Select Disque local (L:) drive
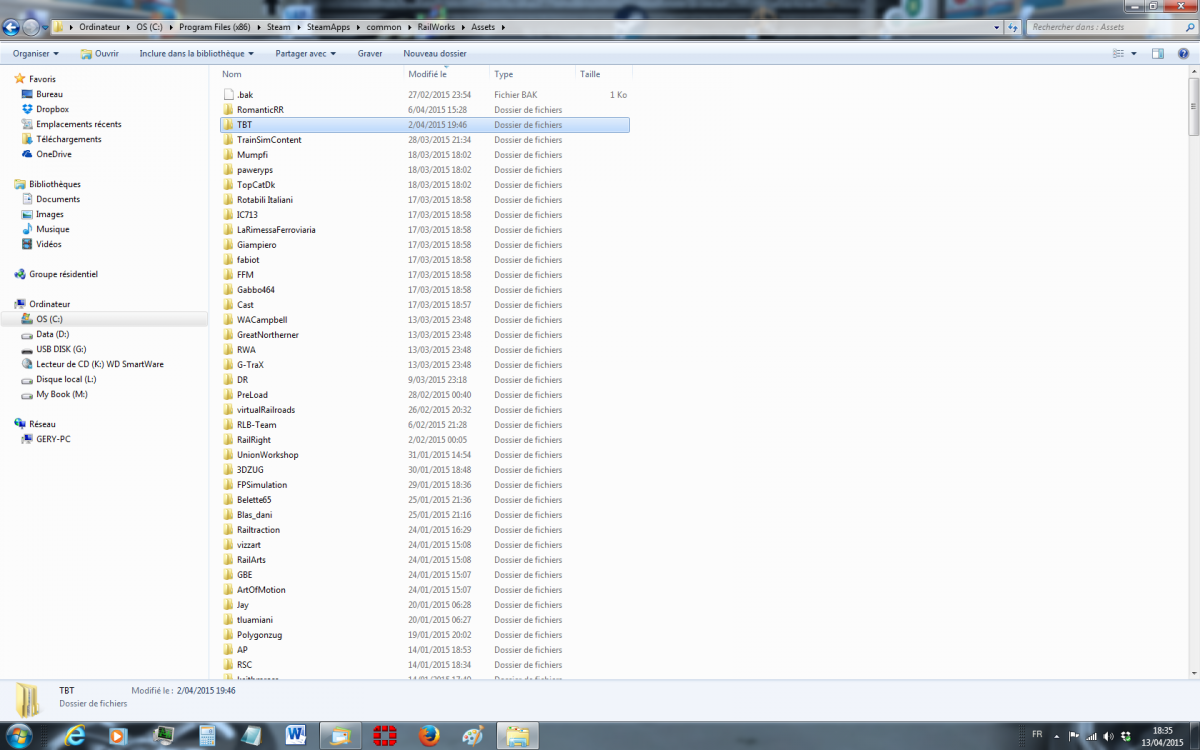 pyautogui.click(x=66, y=379)
